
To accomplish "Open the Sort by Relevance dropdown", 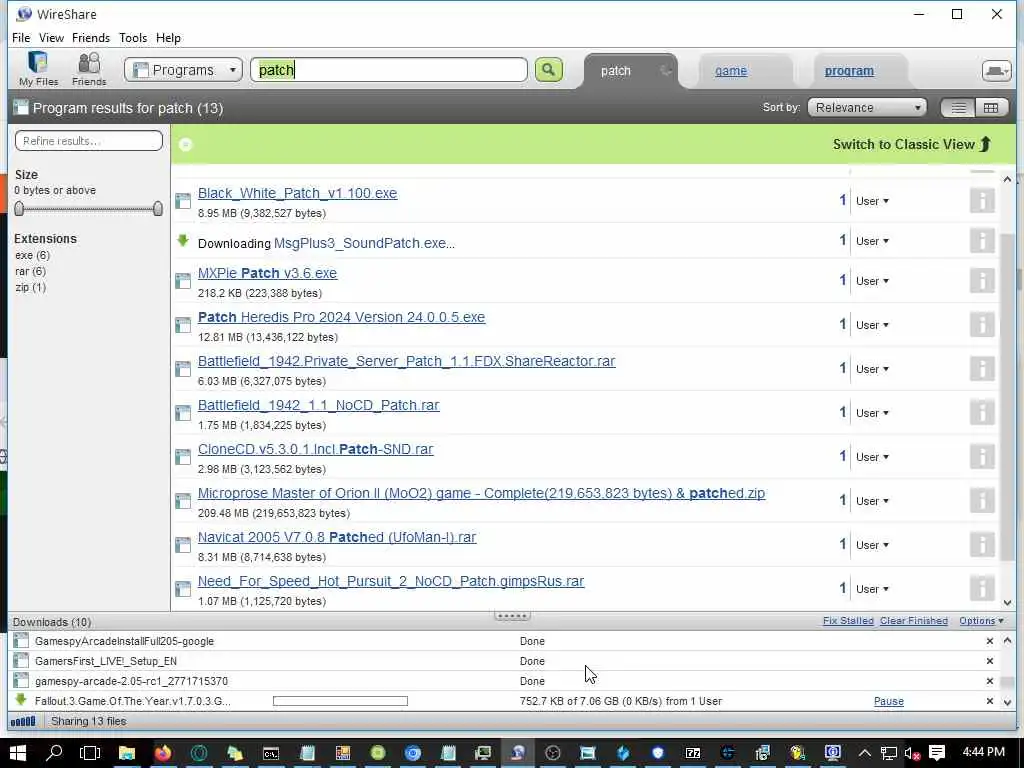I will click(x=867, y=108).
